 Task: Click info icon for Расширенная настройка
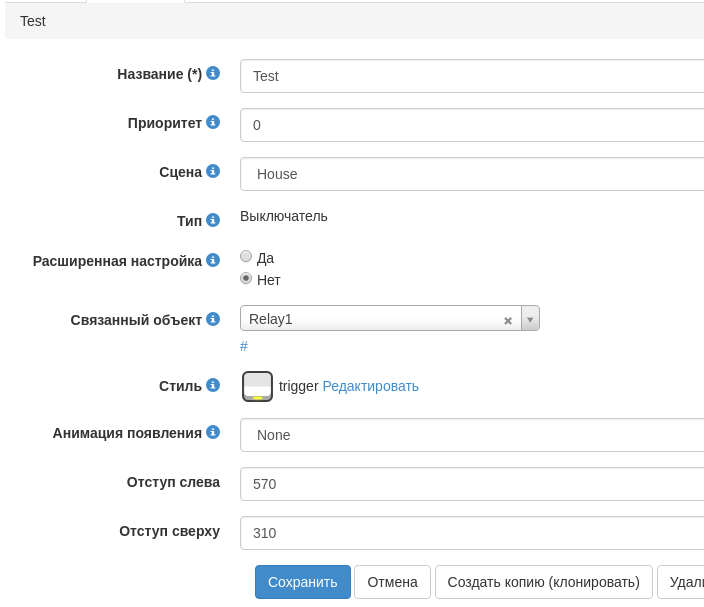coord(213,260)
